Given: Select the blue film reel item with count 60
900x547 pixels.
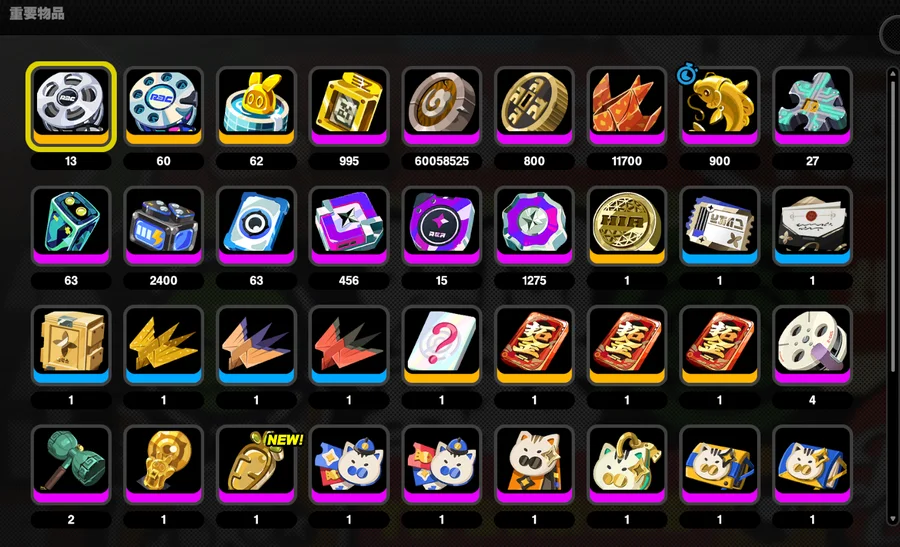Looking at the screenshot, I should [164, 106].
